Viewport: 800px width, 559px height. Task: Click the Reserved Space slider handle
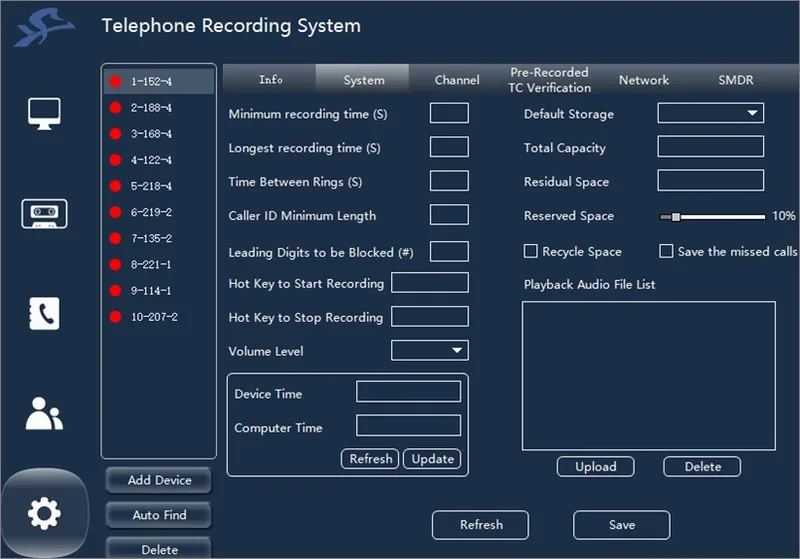click(x=676, y=217)
